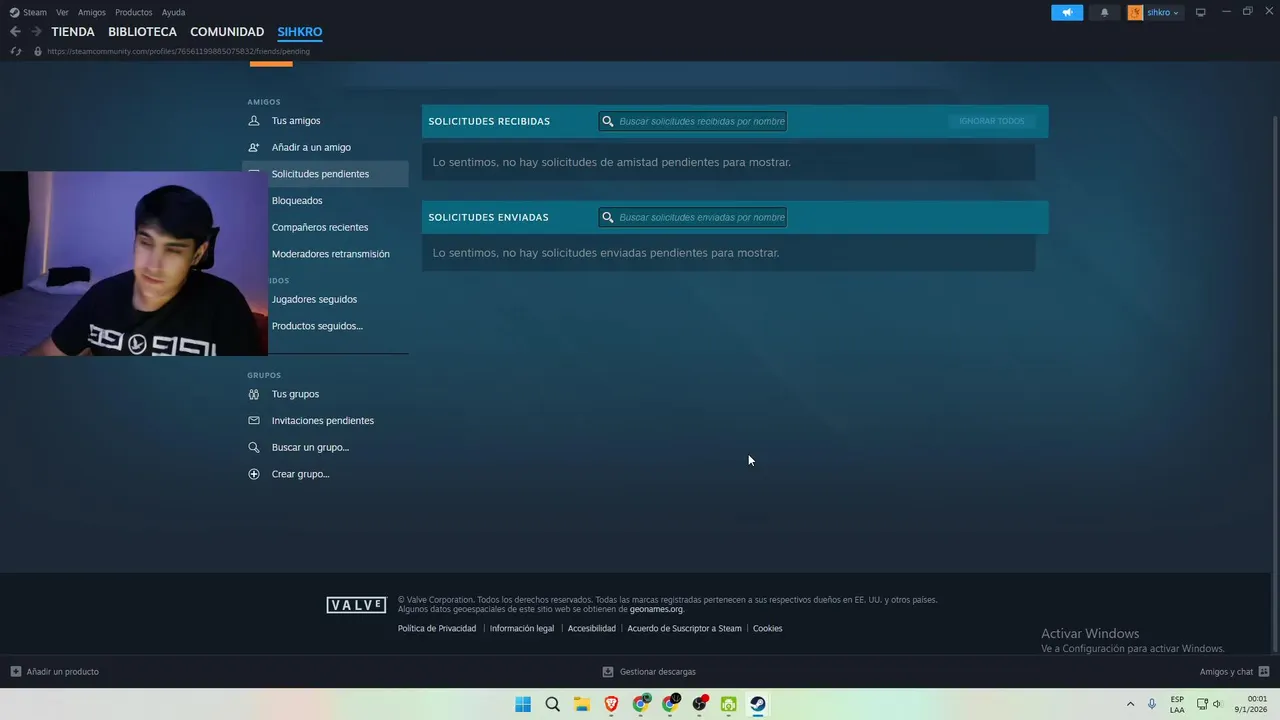This screenshot has width=1280, height=720.
Task: Go to the COMUNIDAD tab
Action: click(x=227, y=32)
